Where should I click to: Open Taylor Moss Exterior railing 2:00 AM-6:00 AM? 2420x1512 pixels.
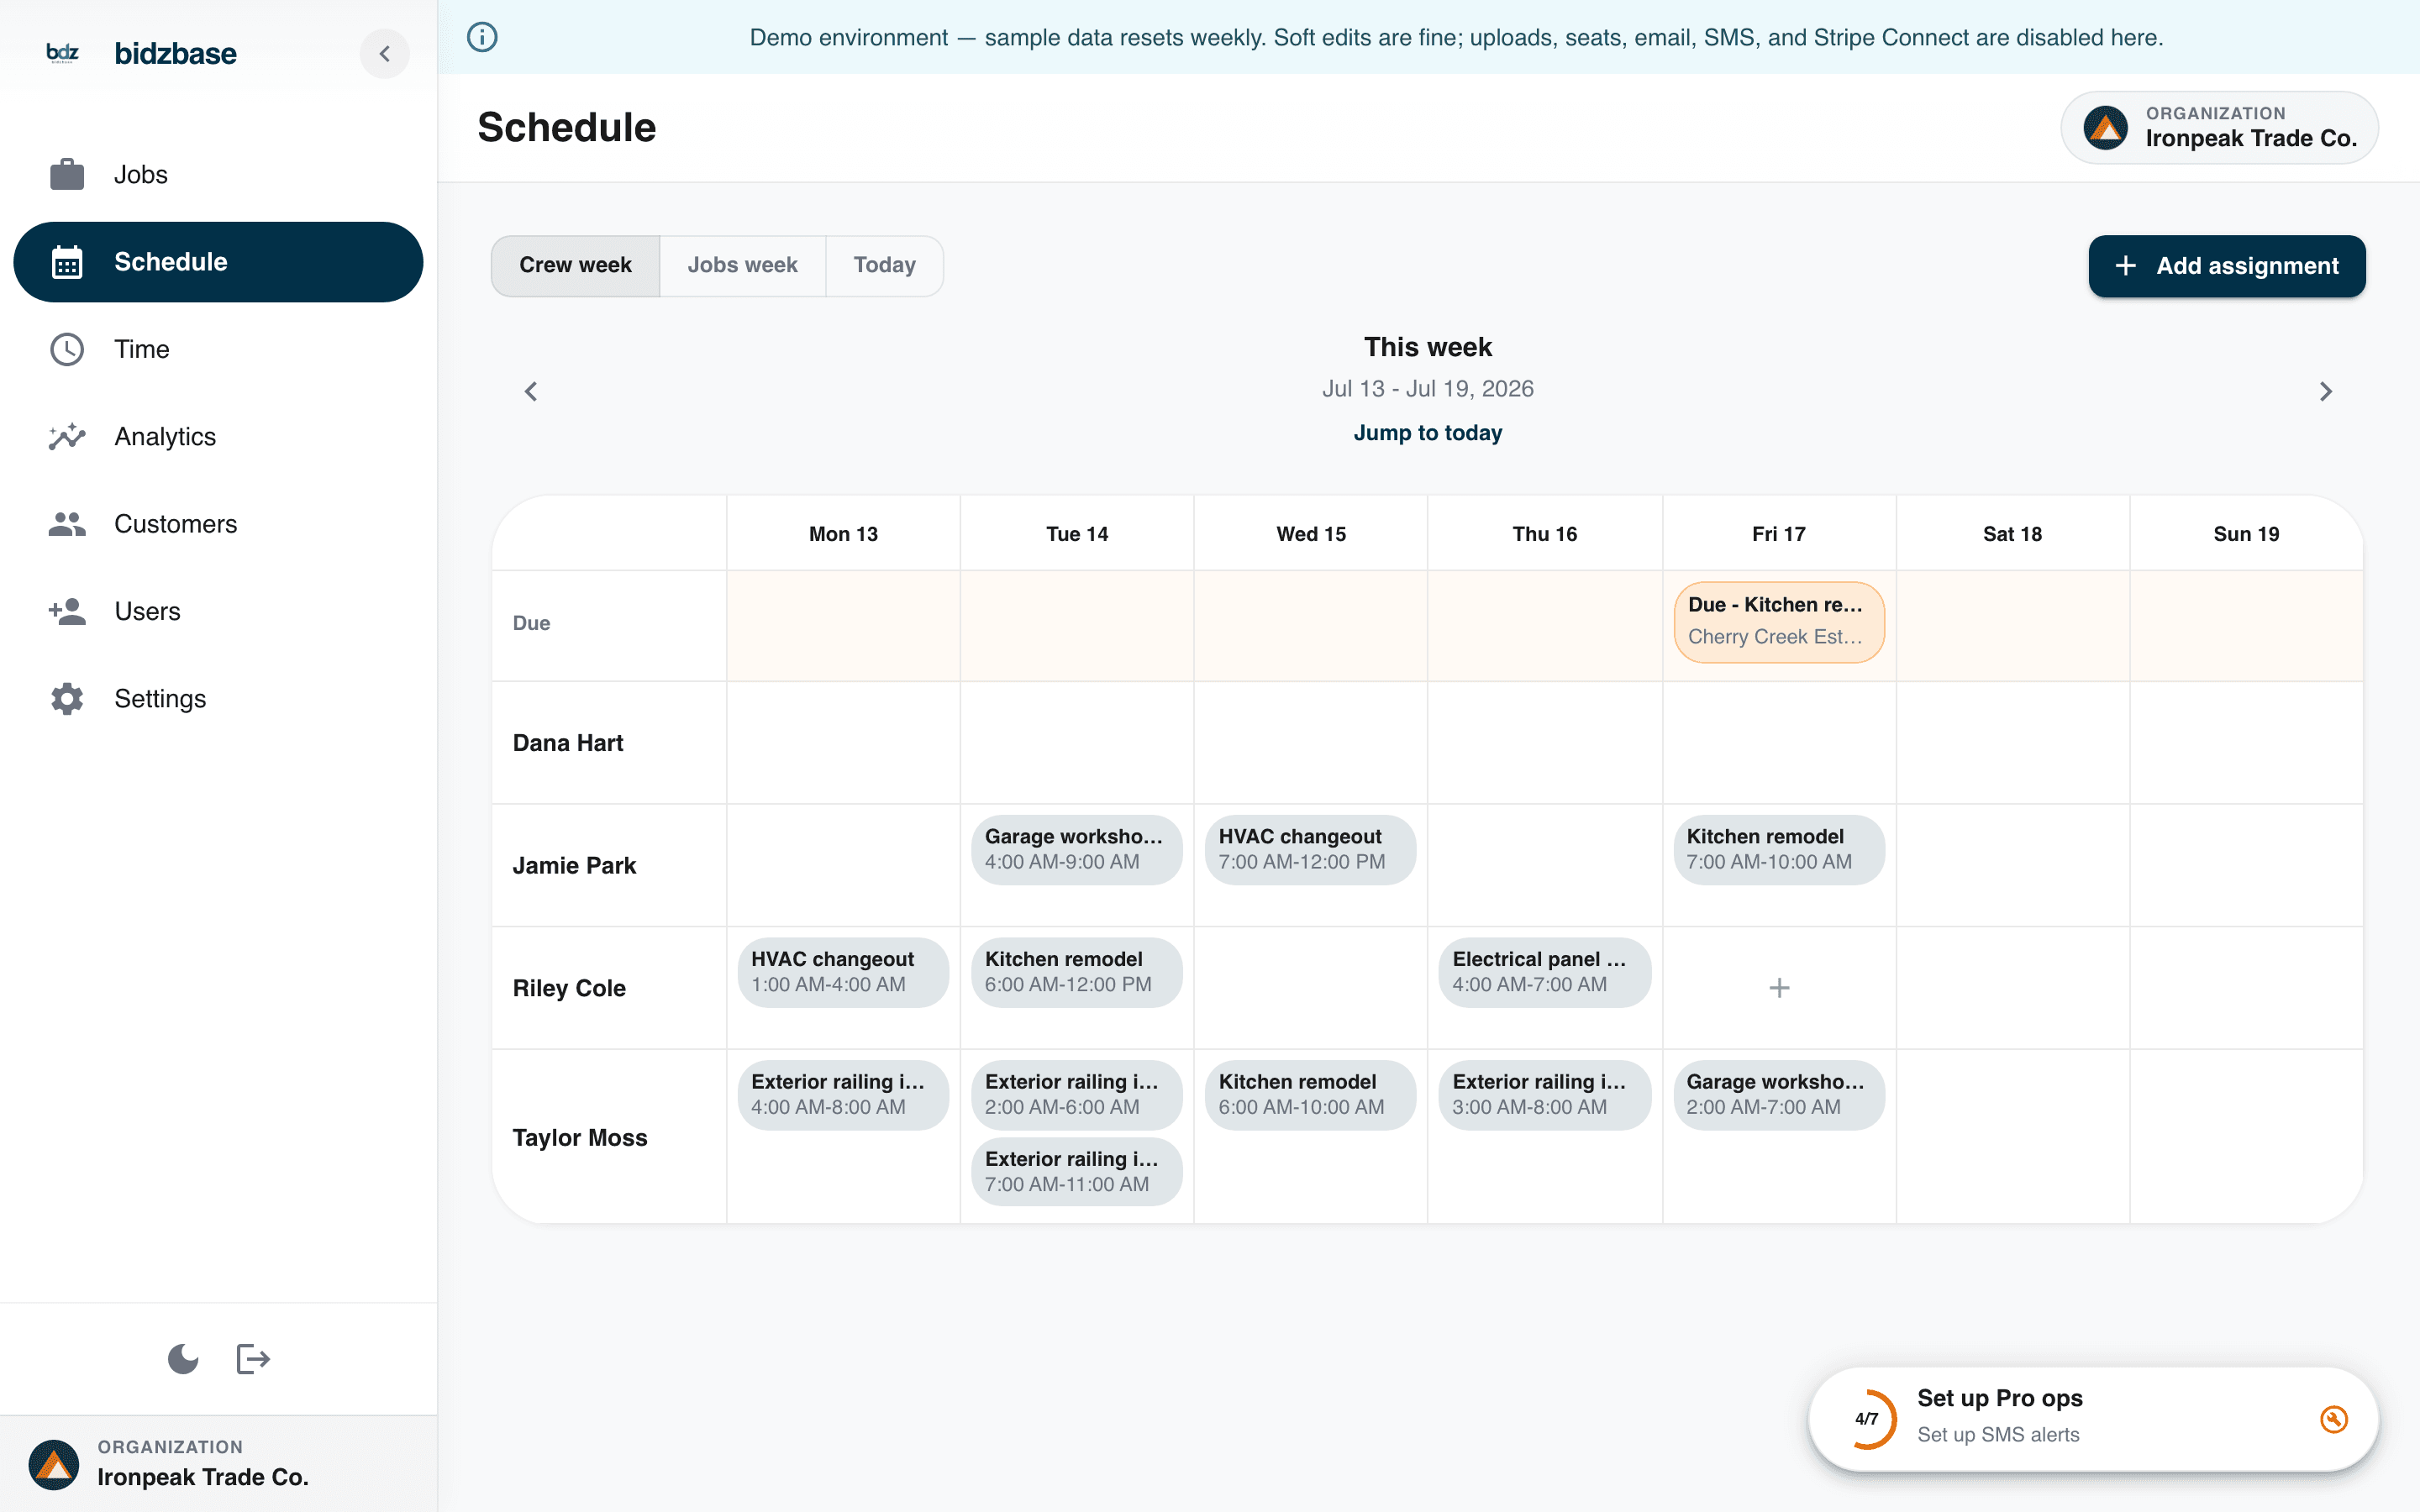click(1076, 1095)
